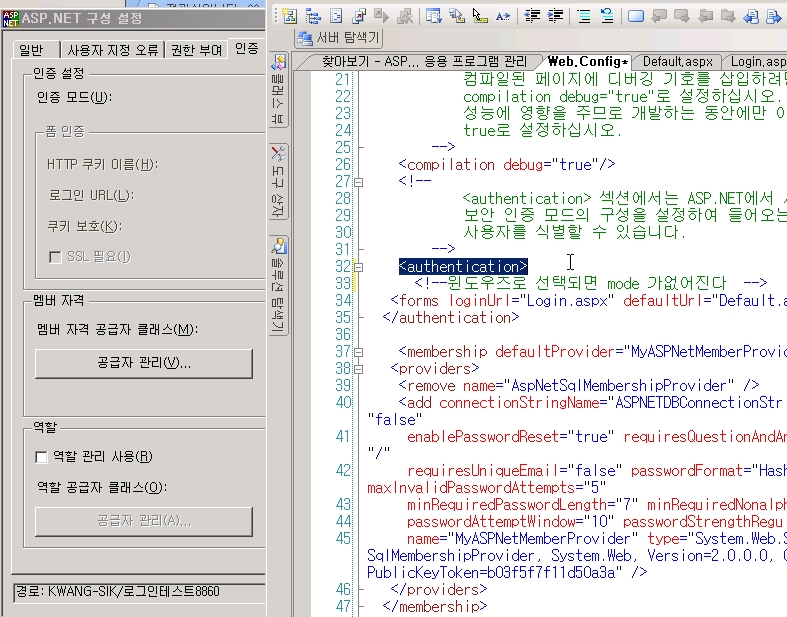Click the maxInvalidPasswordAttempts="5" text

pos(486,487)
